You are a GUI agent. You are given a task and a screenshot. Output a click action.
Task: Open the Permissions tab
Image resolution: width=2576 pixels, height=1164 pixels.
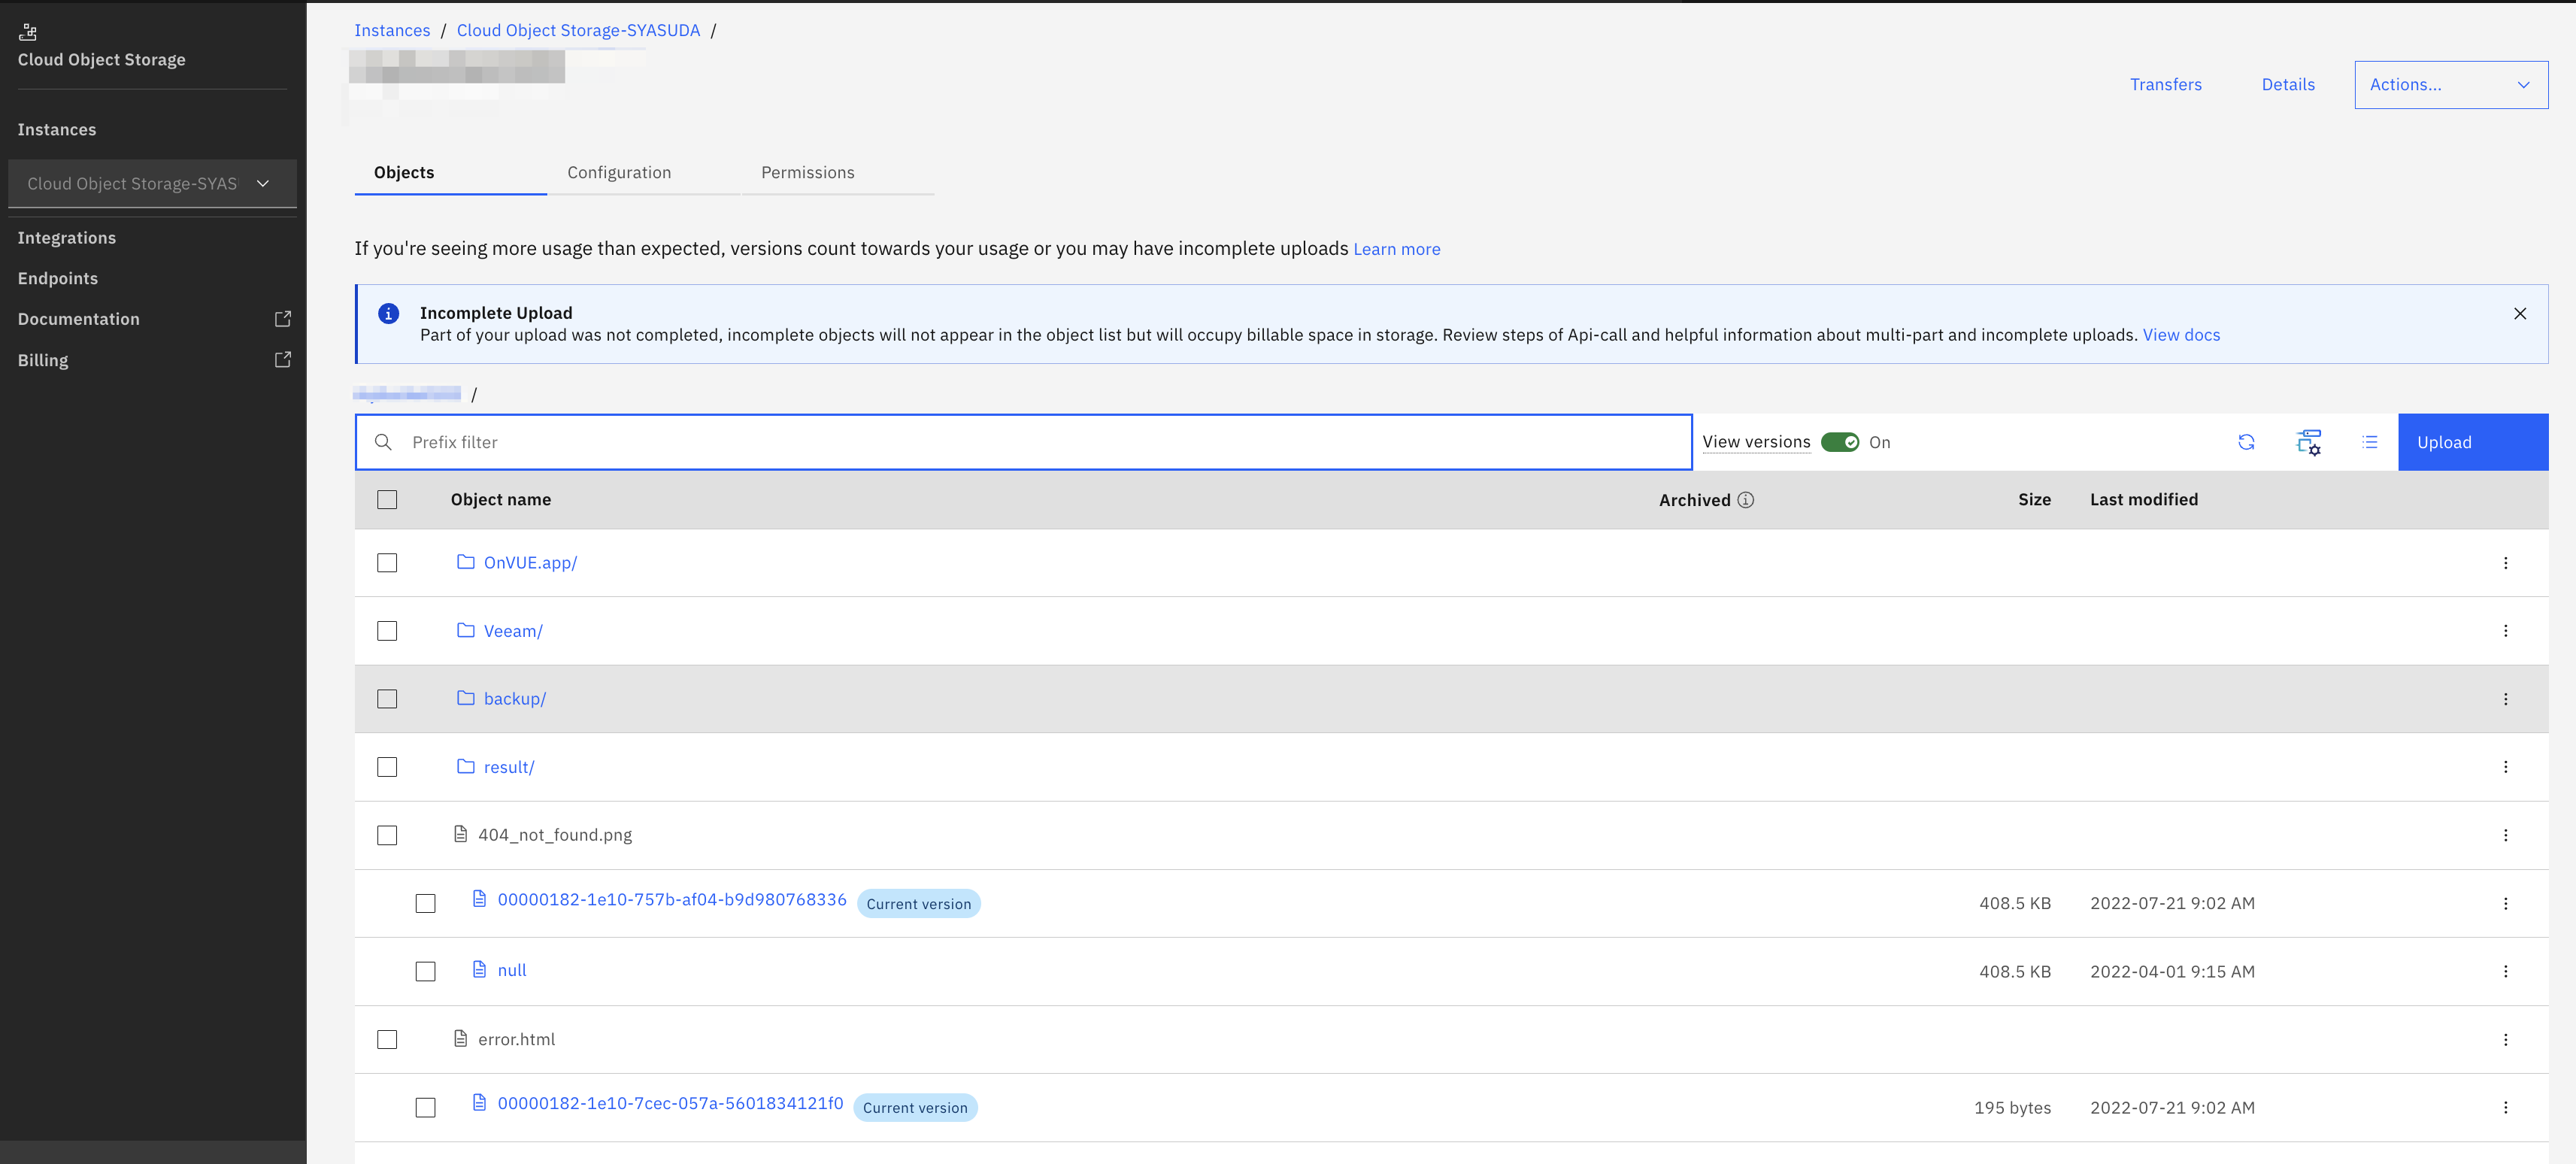coord(807,173)
